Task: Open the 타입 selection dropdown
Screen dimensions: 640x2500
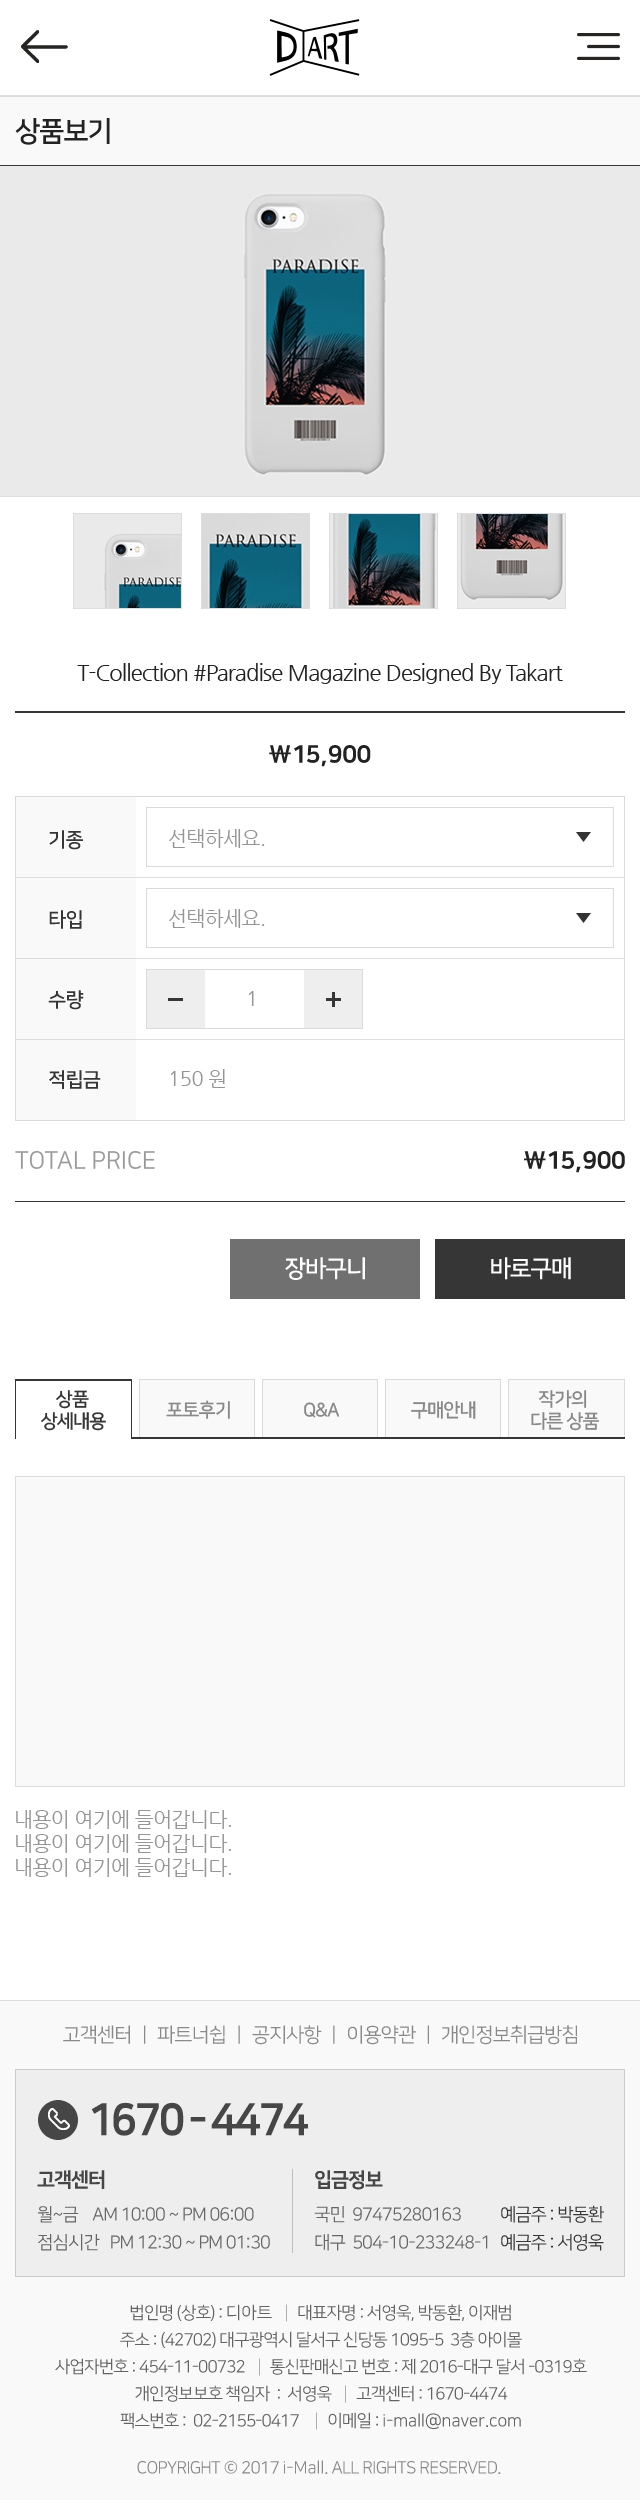Action: 380,918
